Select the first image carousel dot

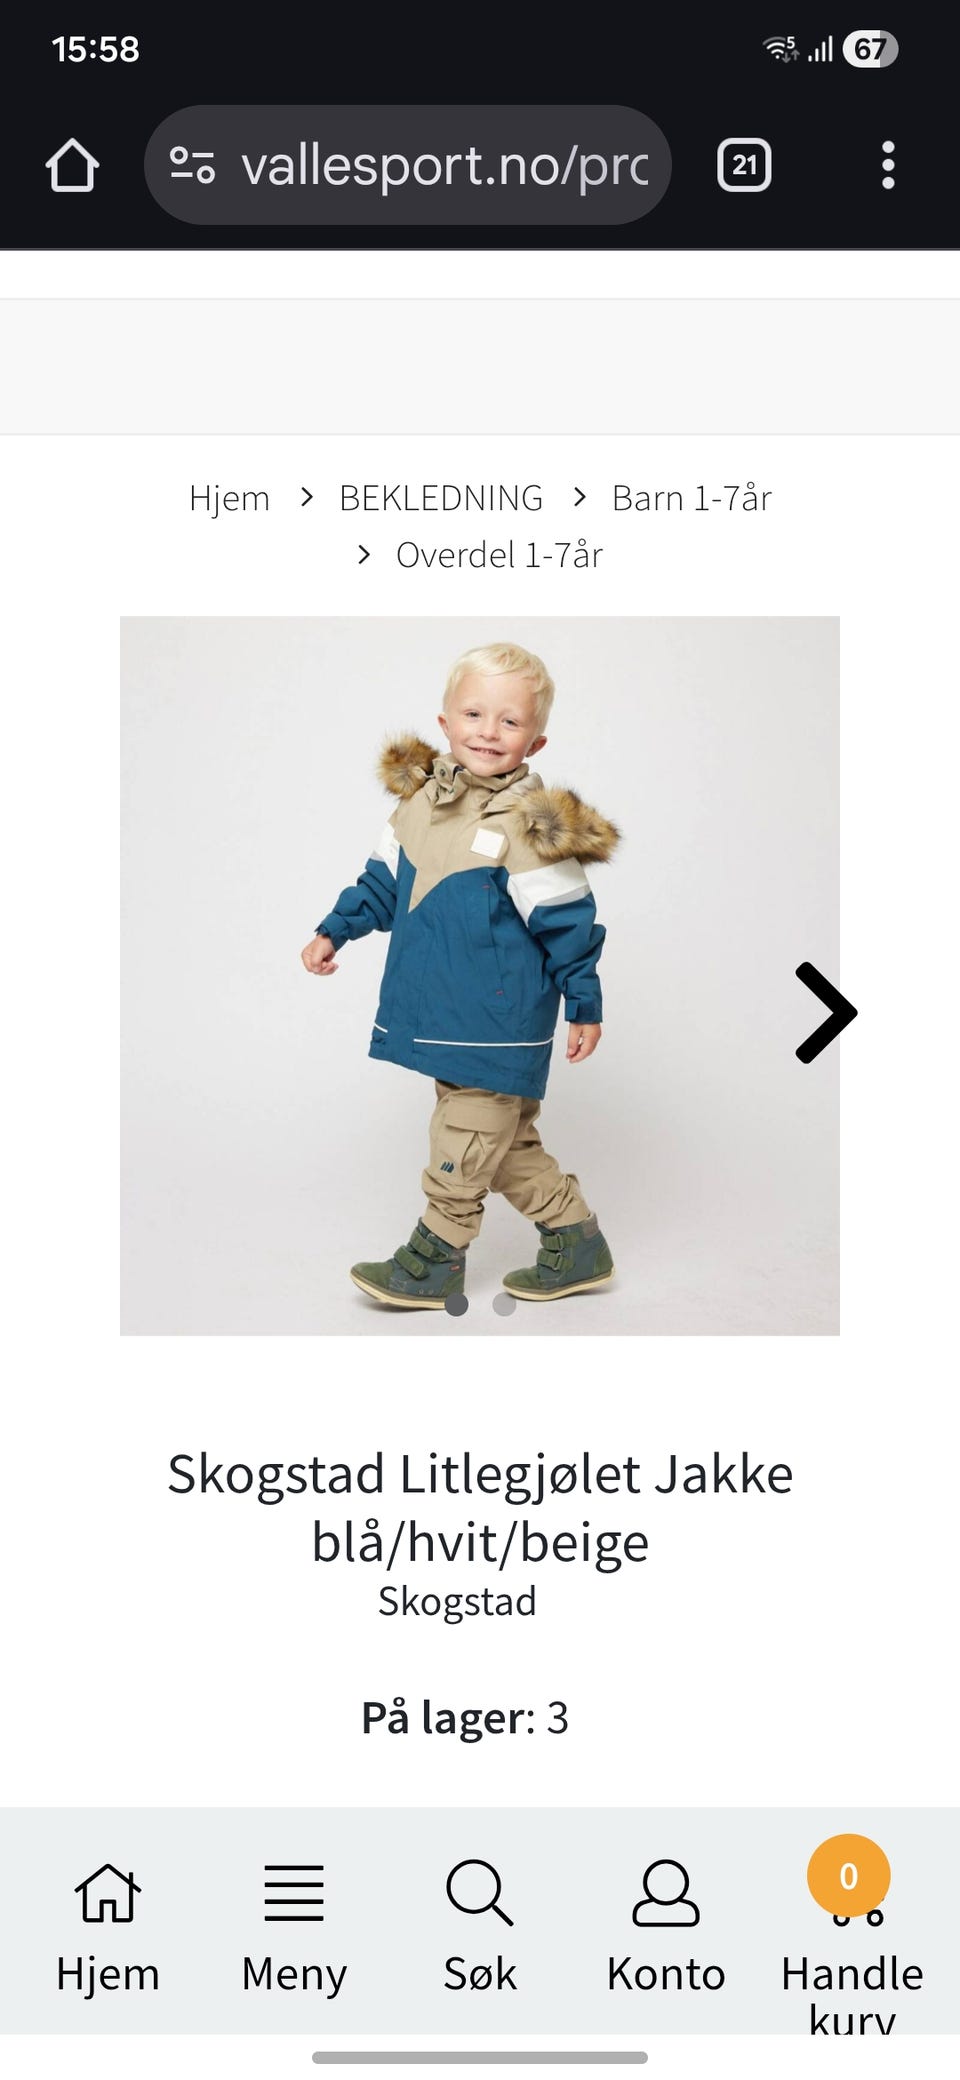[x=457, y=1304]
